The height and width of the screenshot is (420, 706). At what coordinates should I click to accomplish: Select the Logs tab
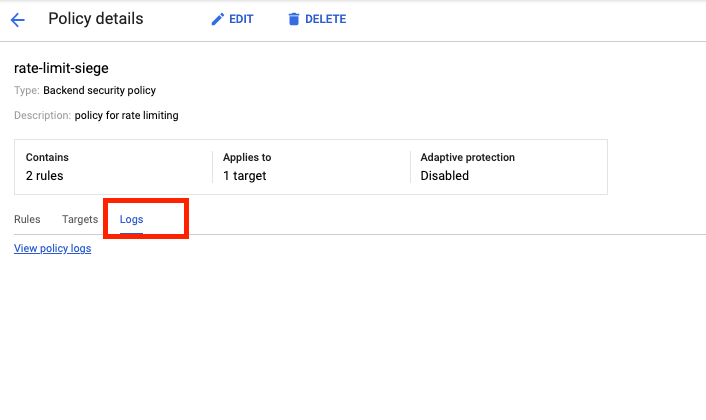coord(131,219)
